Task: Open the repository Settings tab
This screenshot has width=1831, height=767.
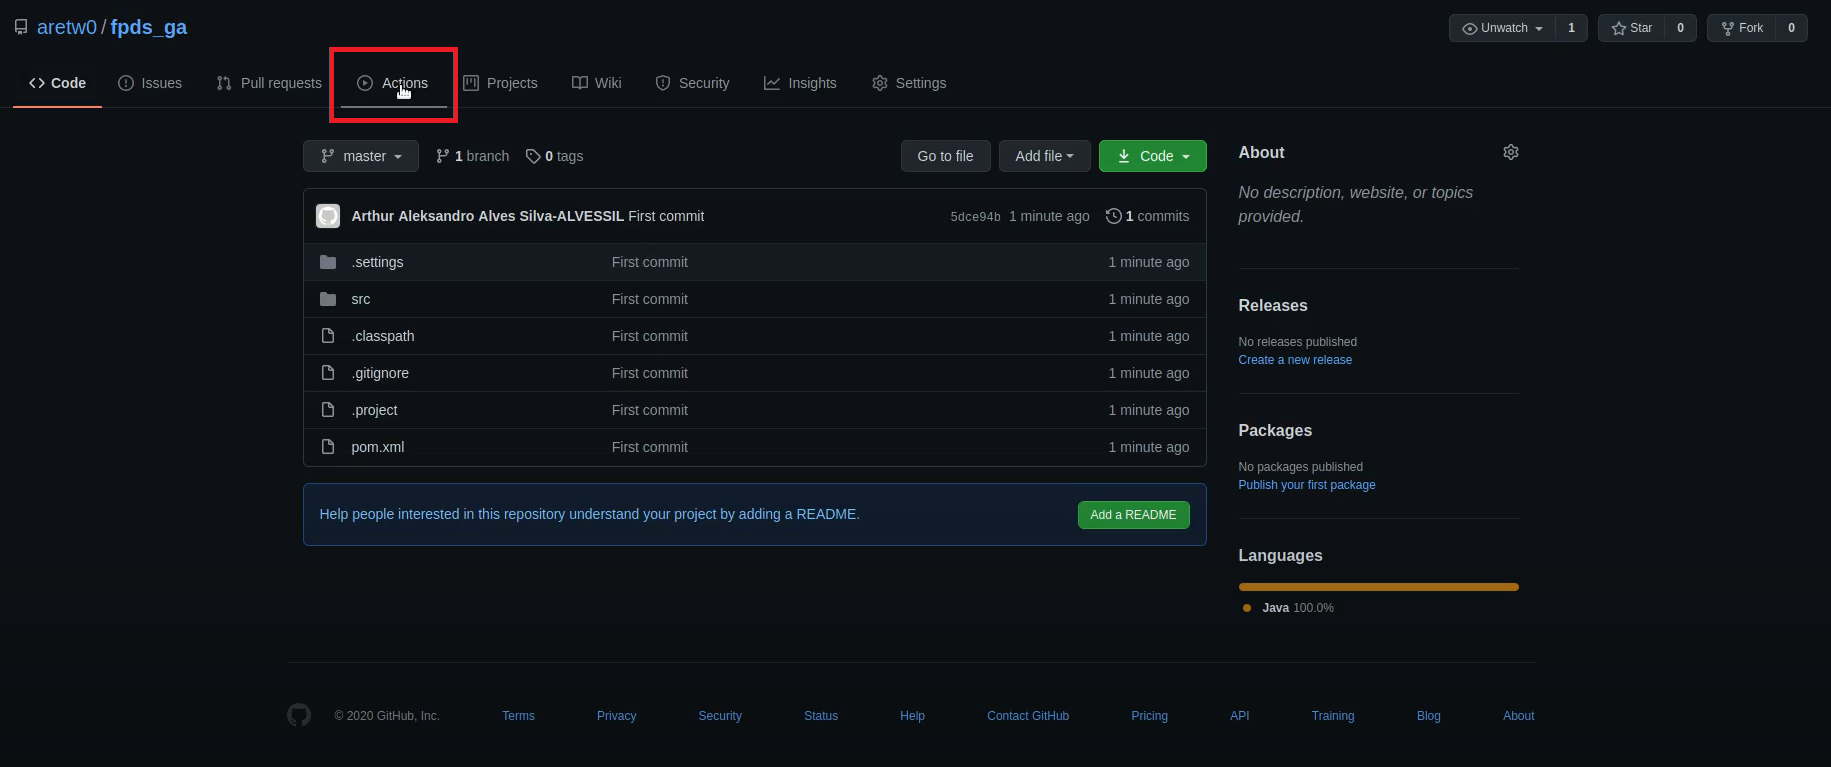Action: coord(909,83)
